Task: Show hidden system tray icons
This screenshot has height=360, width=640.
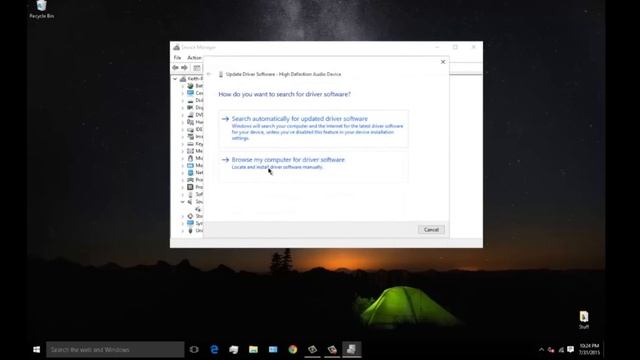Action: (541, 350)
